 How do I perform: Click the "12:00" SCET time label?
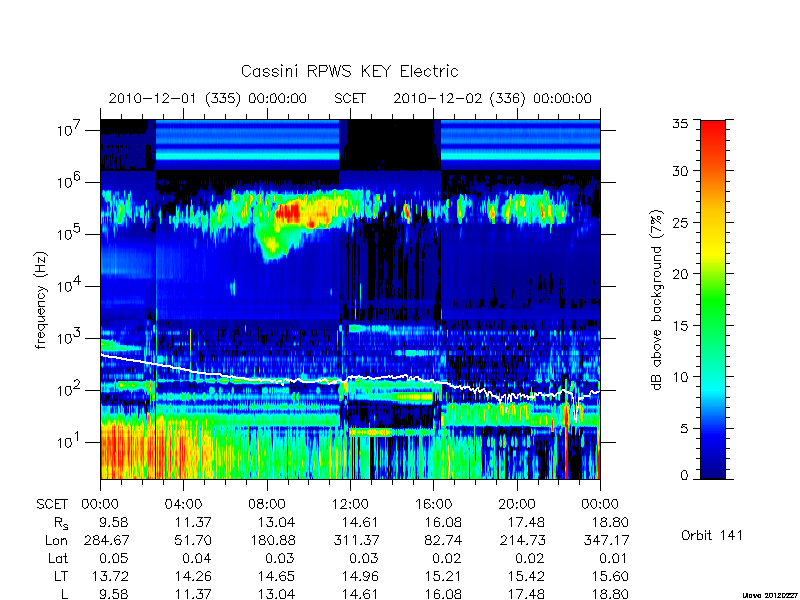349,505
